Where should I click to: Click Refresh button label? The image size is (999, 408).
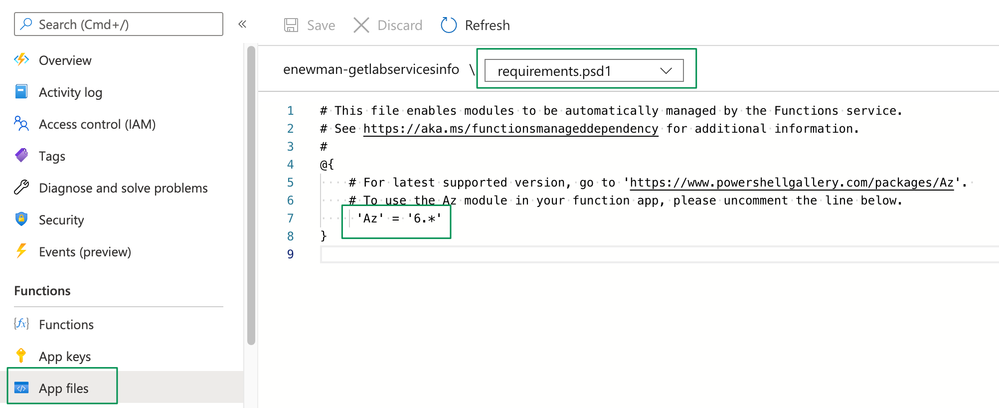tap(487, 25)
